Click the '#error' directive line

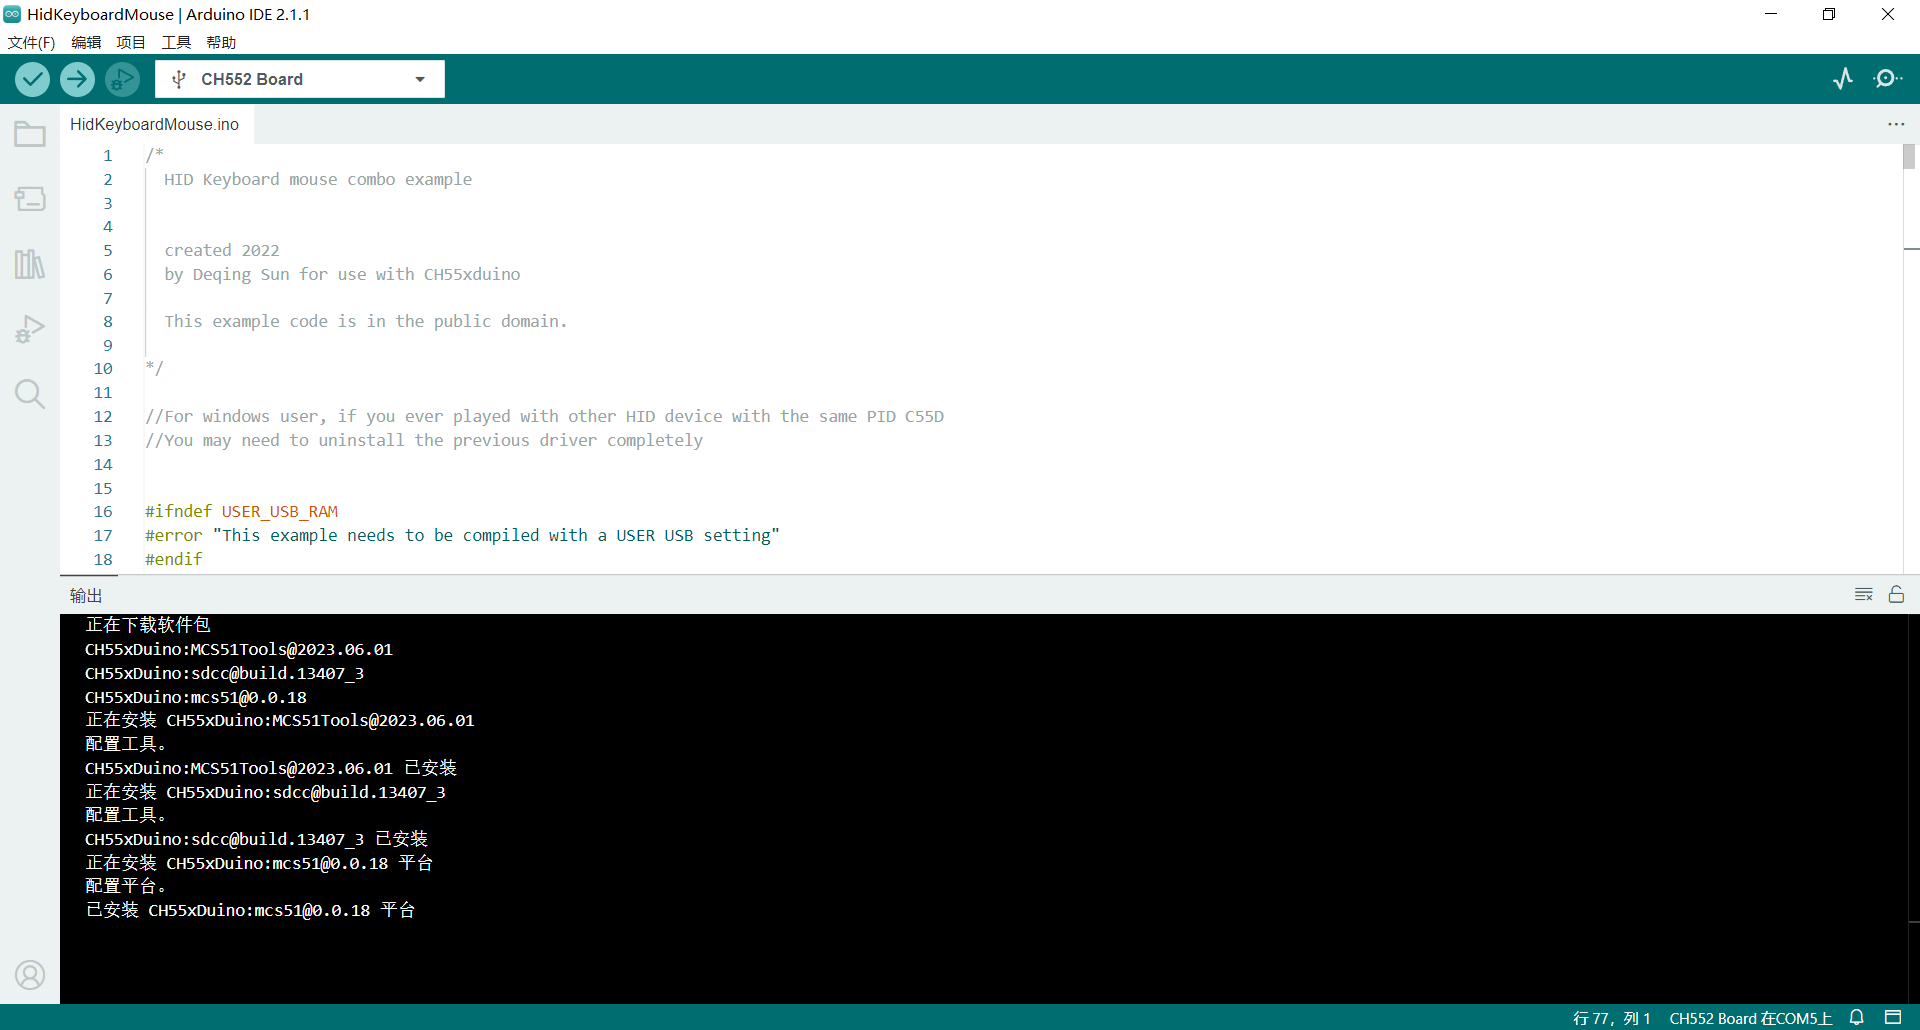pos(462,535)
